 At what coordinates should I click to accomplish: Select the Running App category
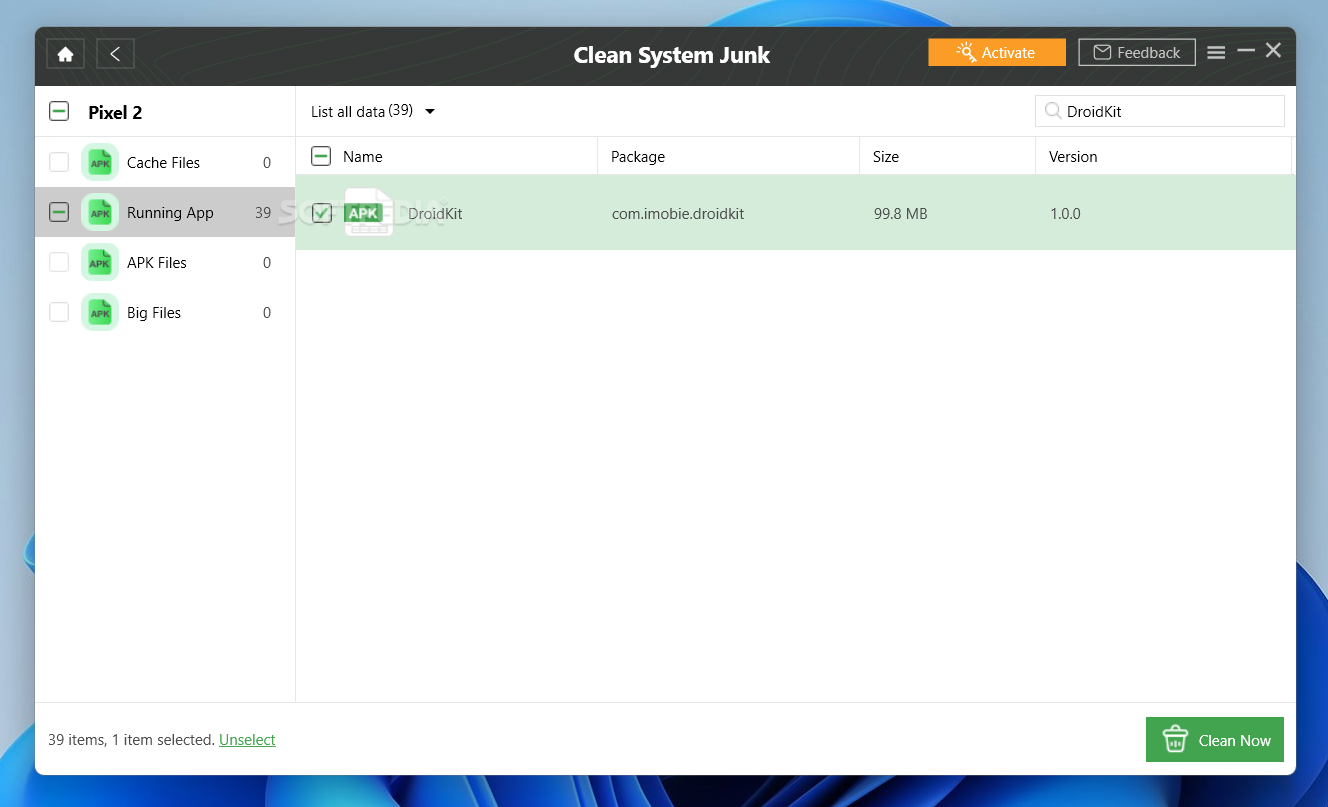(x=165, y=212)
